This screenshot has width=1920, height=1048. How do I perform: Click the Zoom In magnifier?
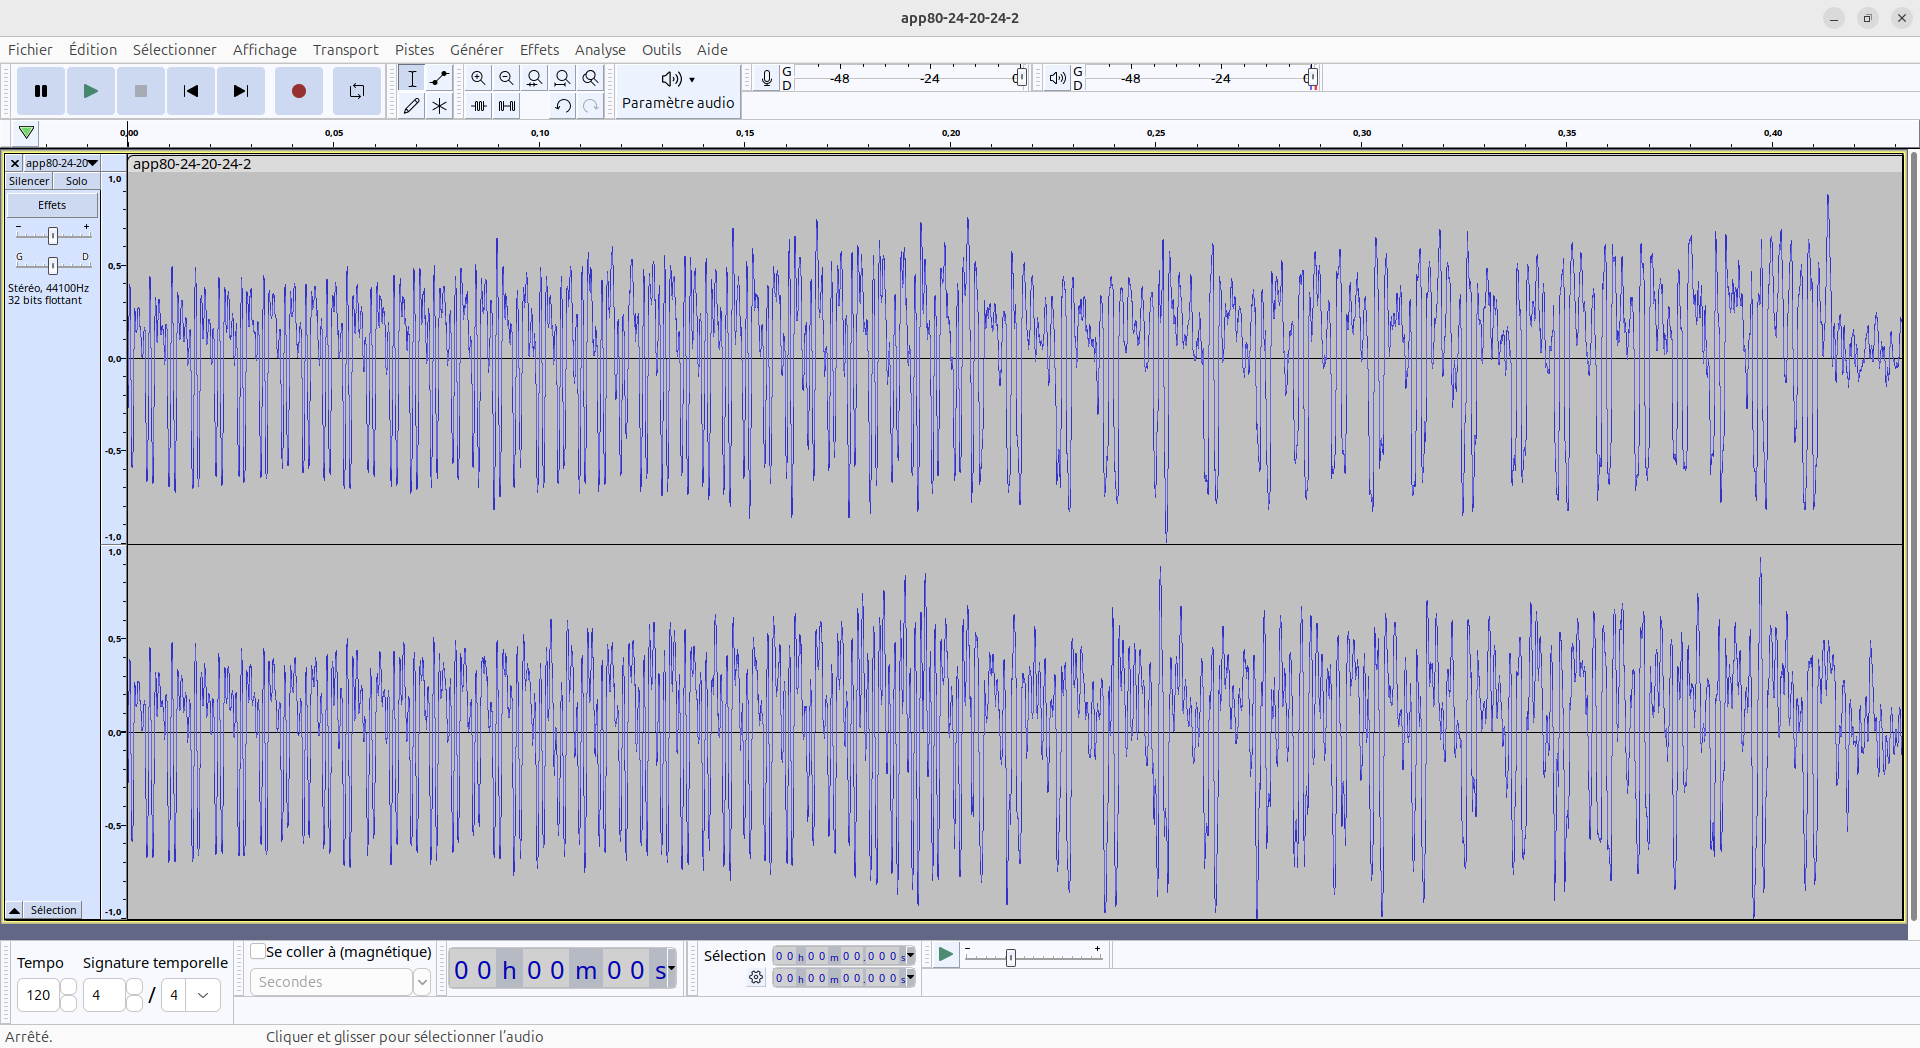pyautogui.click(x=478, y=78)
